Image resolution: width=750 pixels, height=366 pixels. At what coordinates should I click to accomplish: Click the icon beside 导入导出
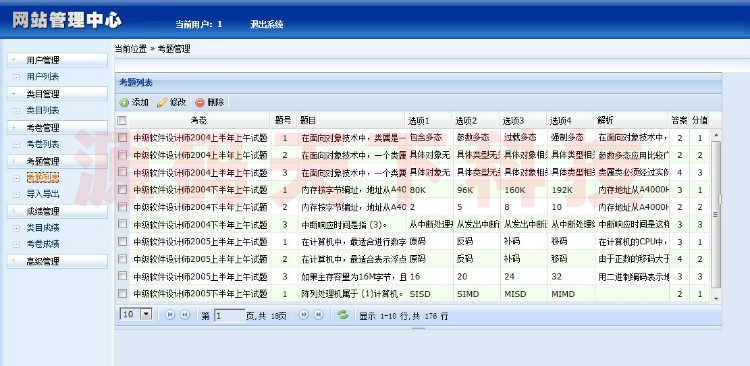(x=17, y=194)
